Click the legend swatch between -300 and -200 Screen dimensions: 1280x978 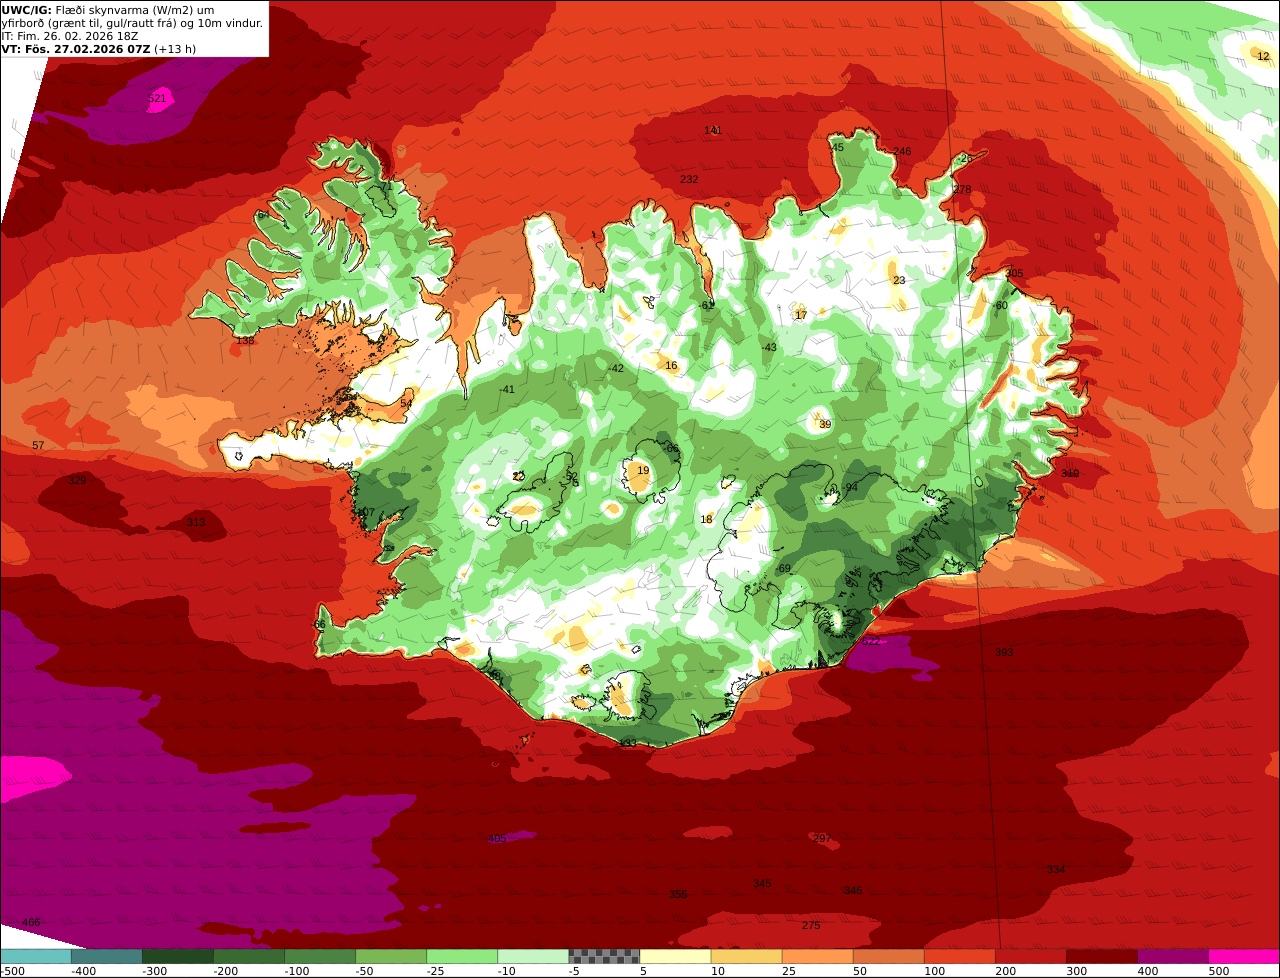coord(178,956)
